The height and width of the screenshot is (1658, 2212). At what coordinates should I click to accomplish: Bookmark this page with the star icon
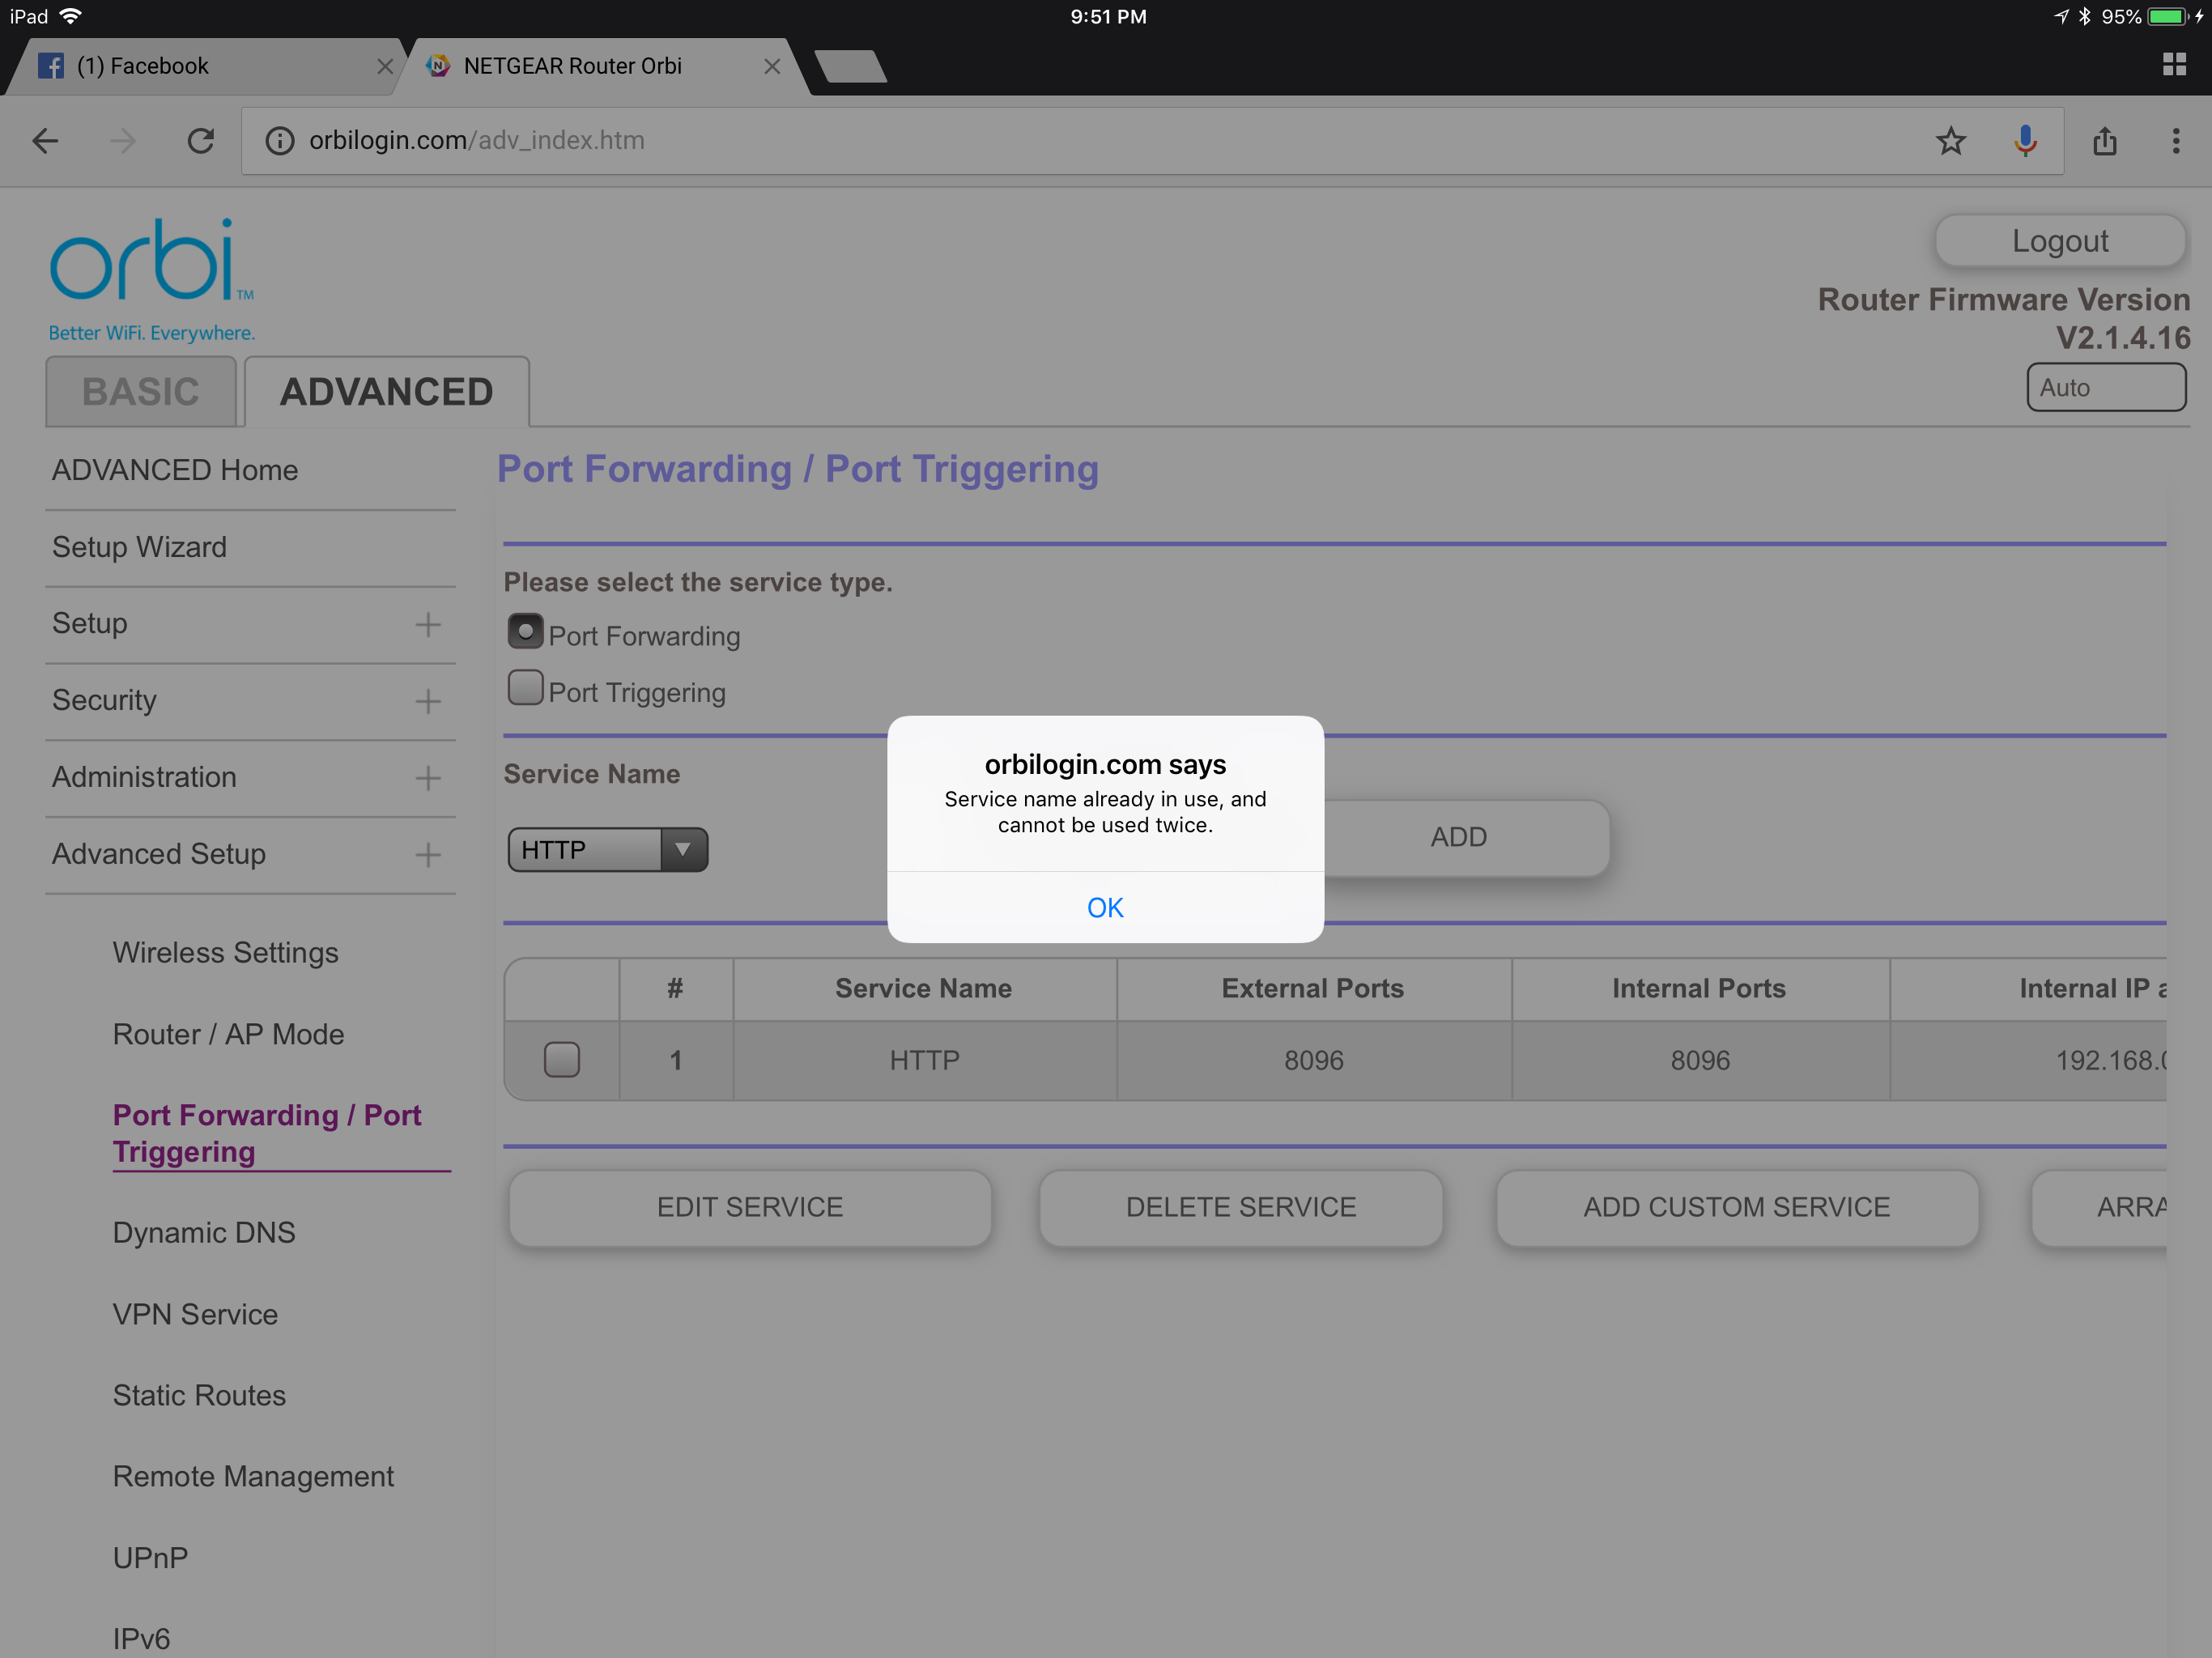[x=1950, y=140]
